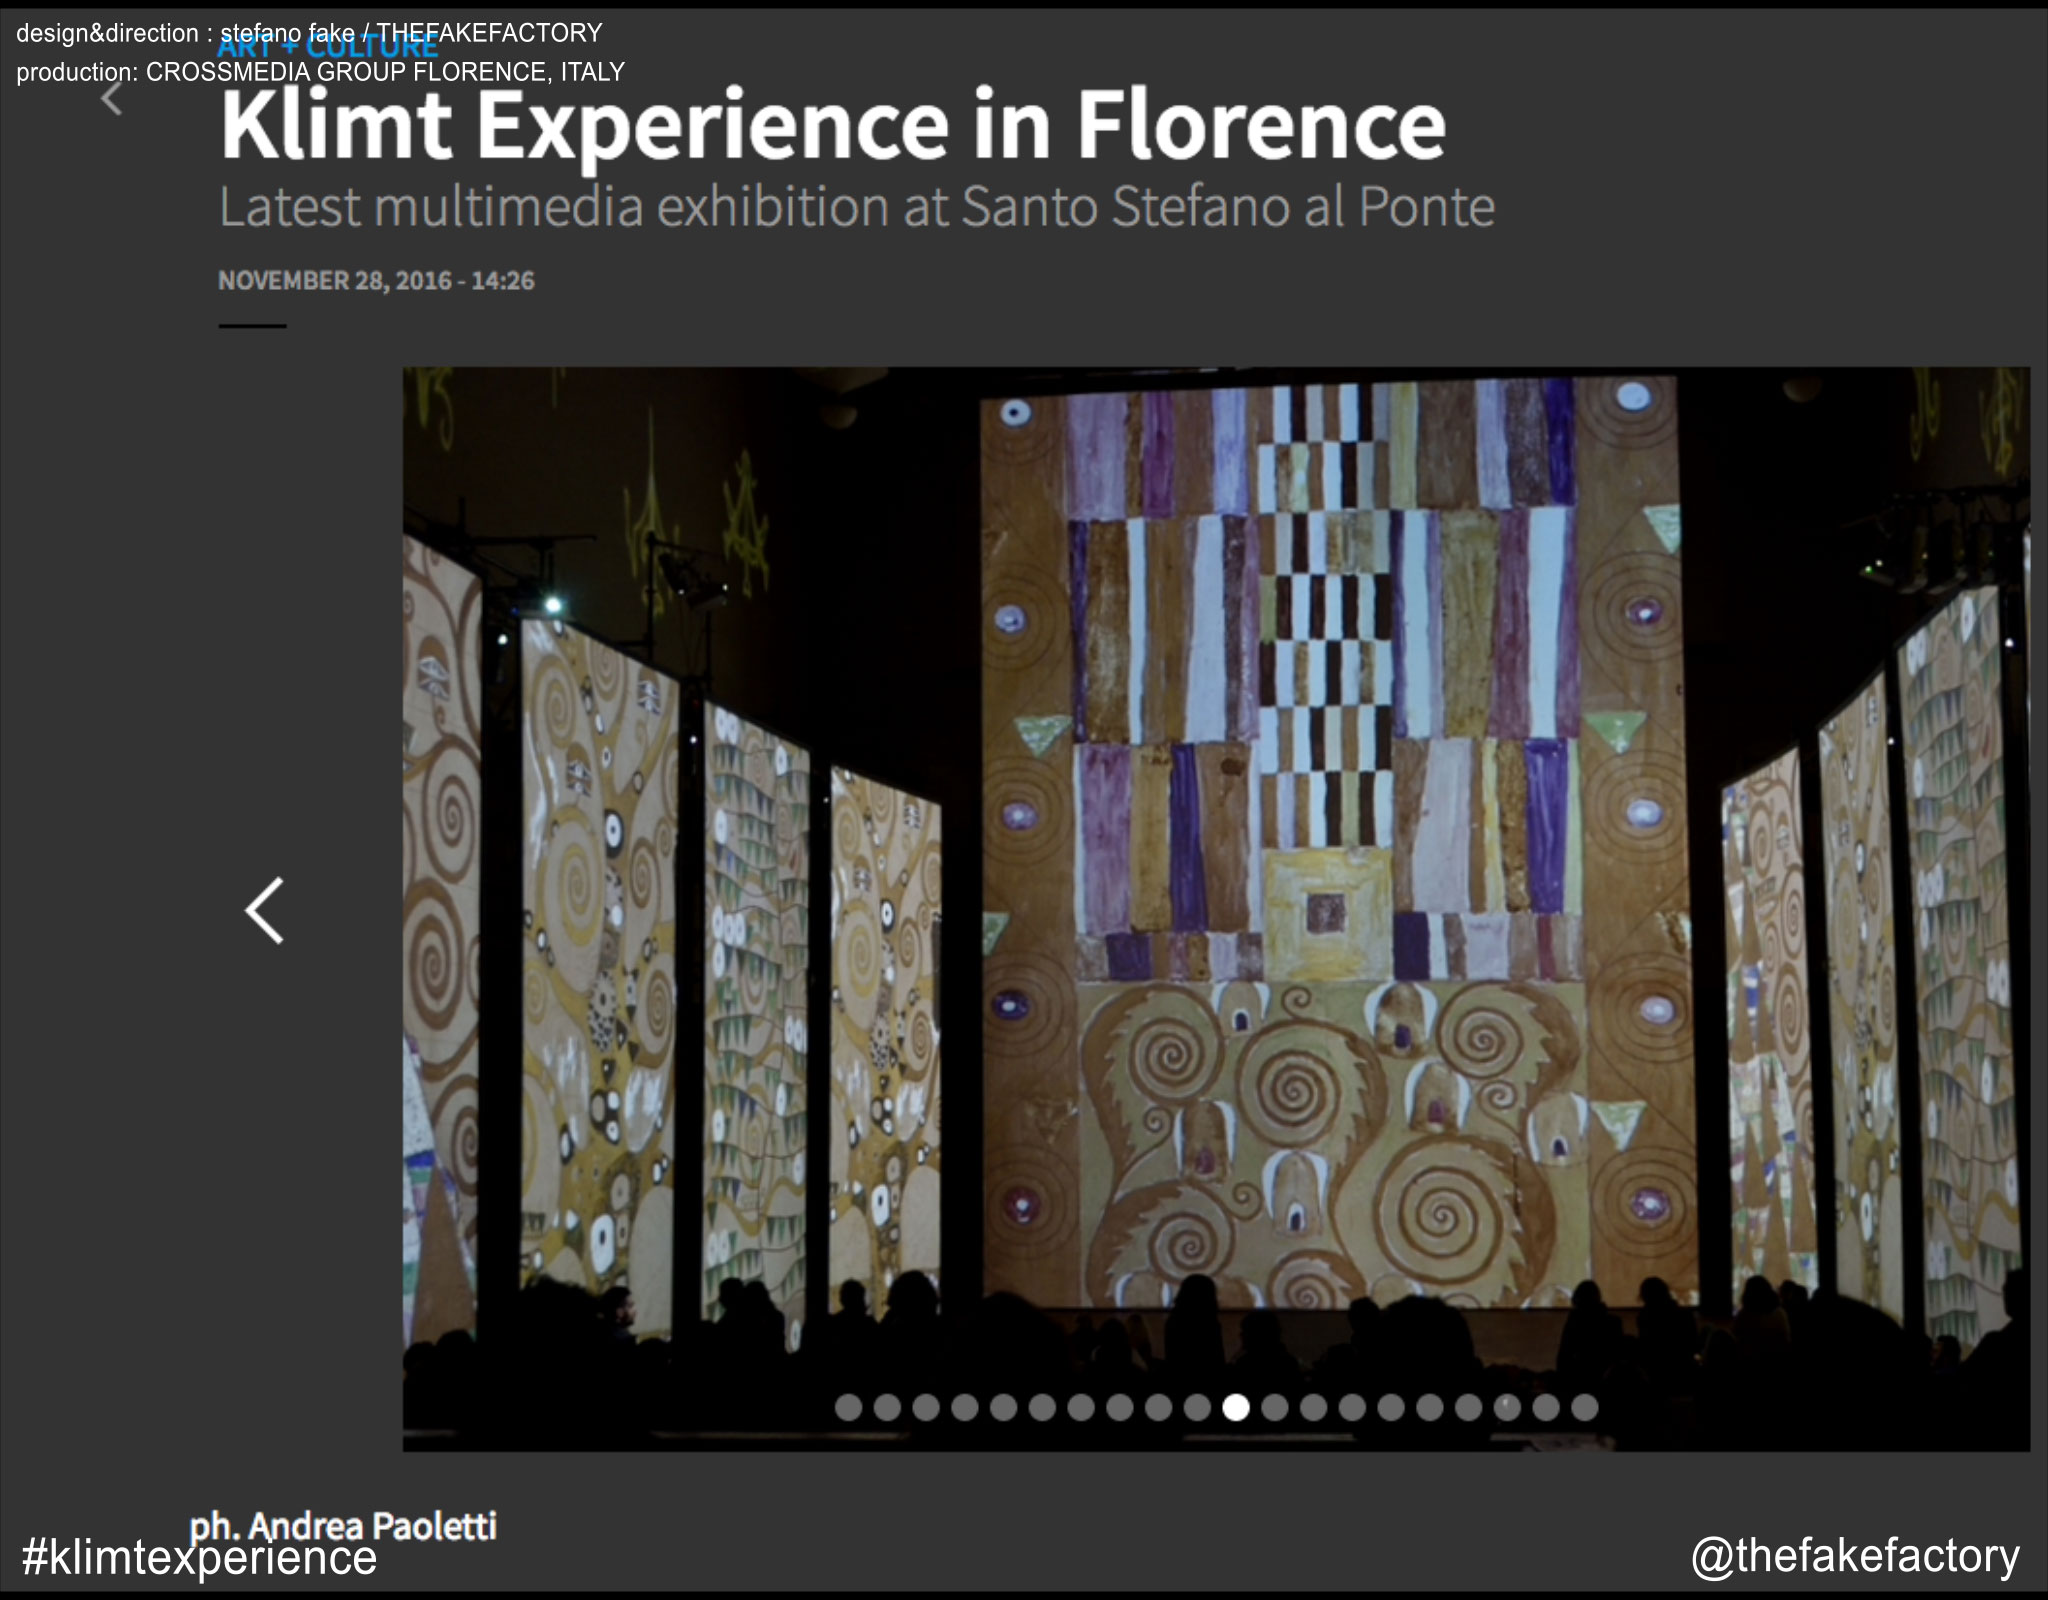
Task: Click the headline Klimt Experience in Florence
Action: pyautogui.click(x=832, y=126)
